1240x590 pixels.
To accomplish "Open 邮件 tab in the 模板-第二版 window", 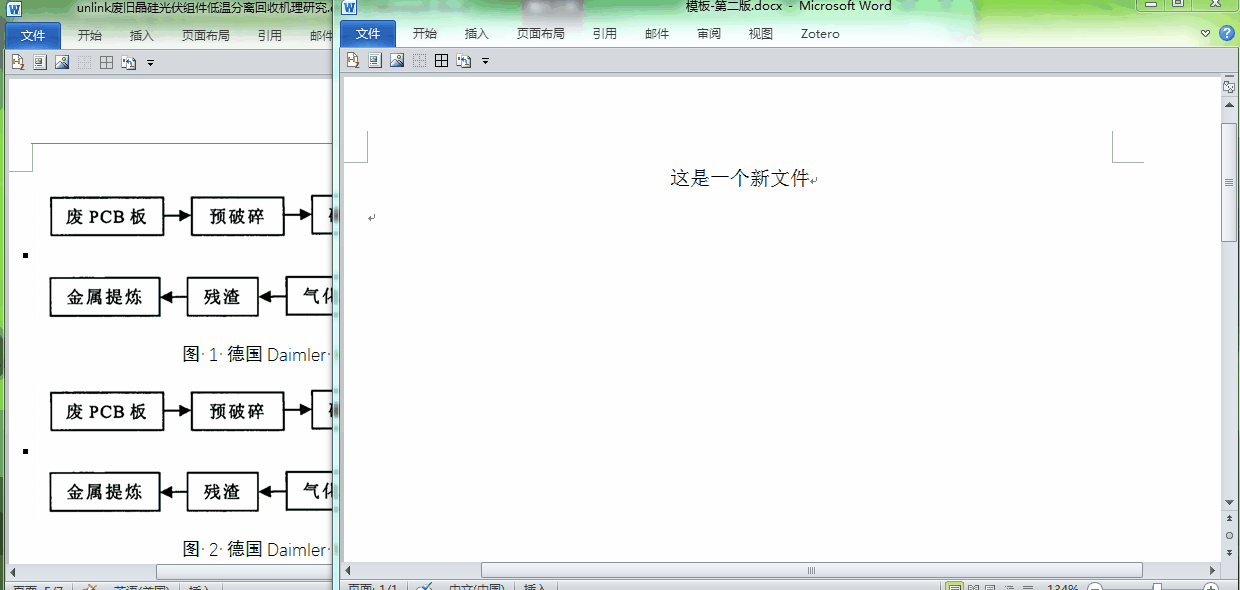I will pos(657,34).
